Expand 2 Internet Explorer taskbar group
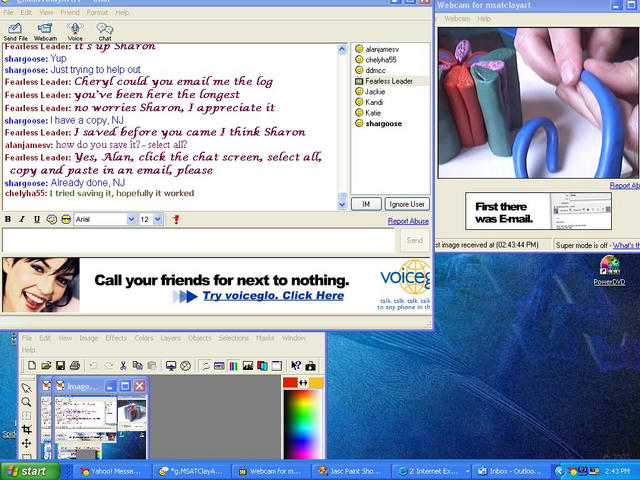The height and width of the screenshot is (480, 640). [x=433, y=471]
